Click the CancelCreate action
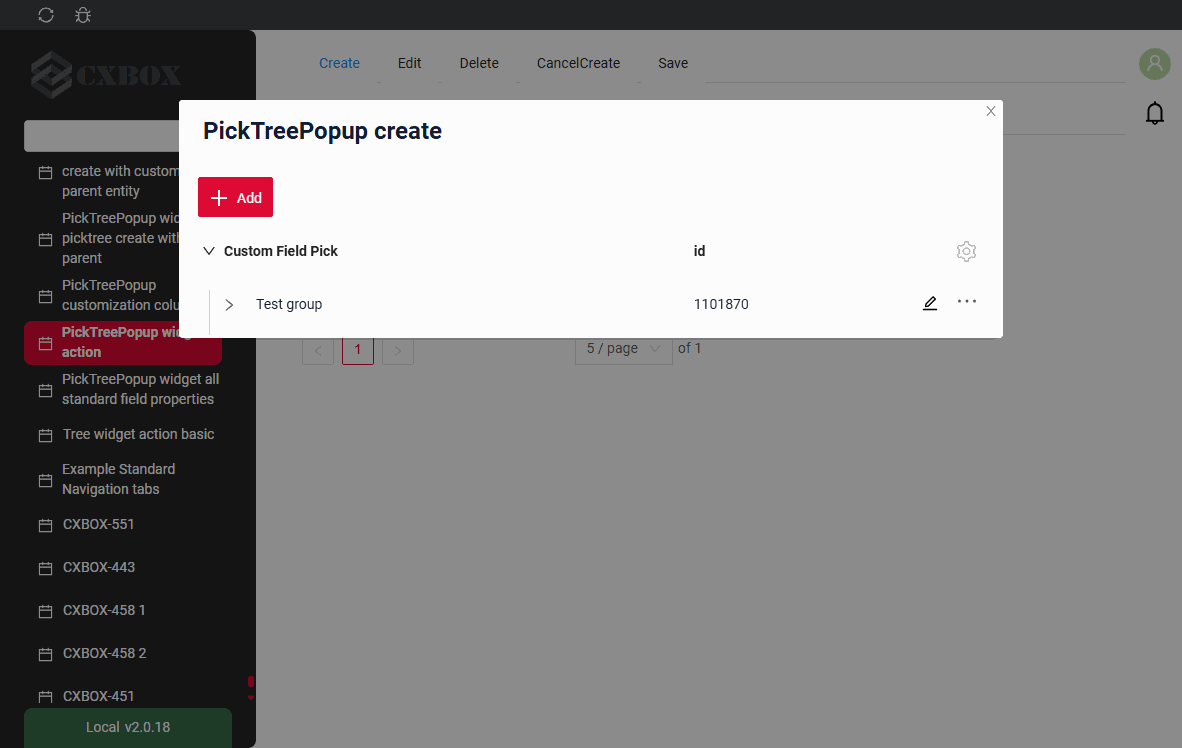1182x748 pixels. click(578, 63)
